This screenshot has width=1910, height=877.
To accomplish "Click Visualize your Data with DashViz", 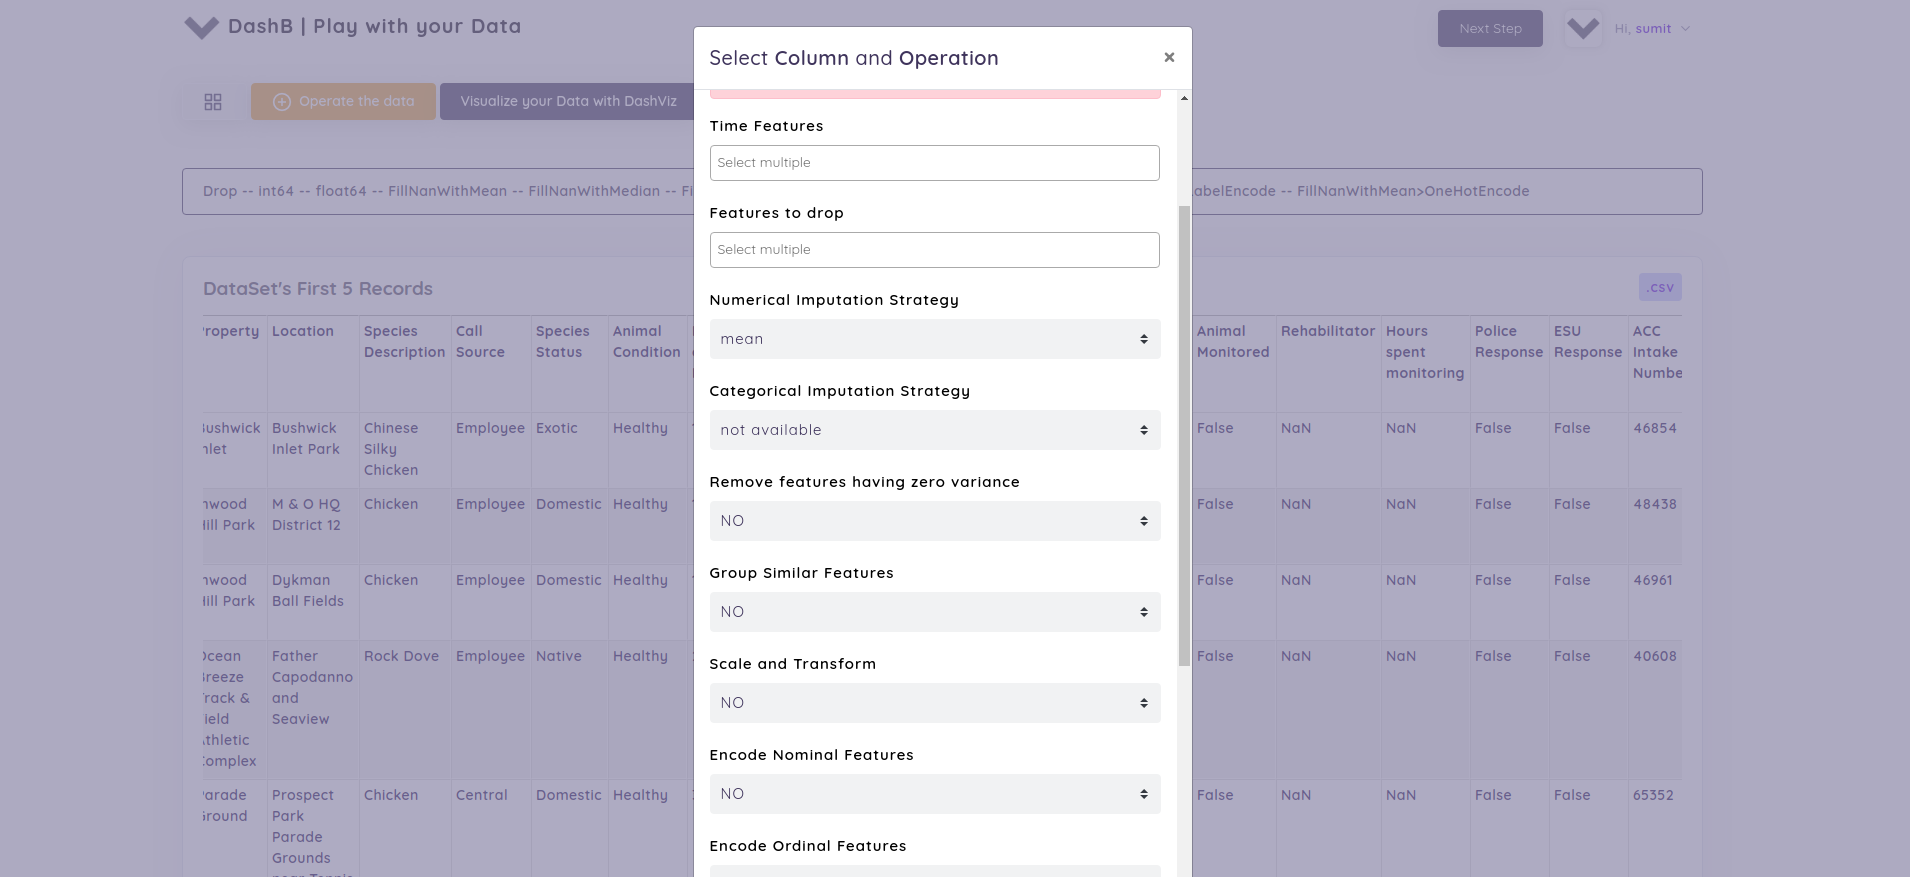I will pyautogui.click(x=568, y=102).
